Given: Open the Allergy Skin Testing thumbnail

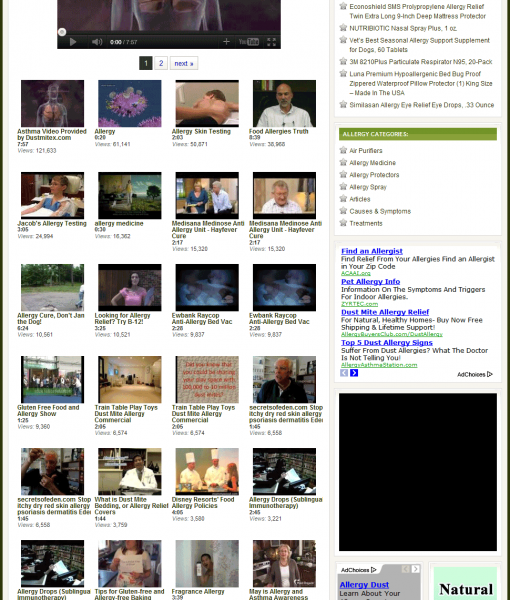Looking at the screenshot, I should tap(207, 103).
